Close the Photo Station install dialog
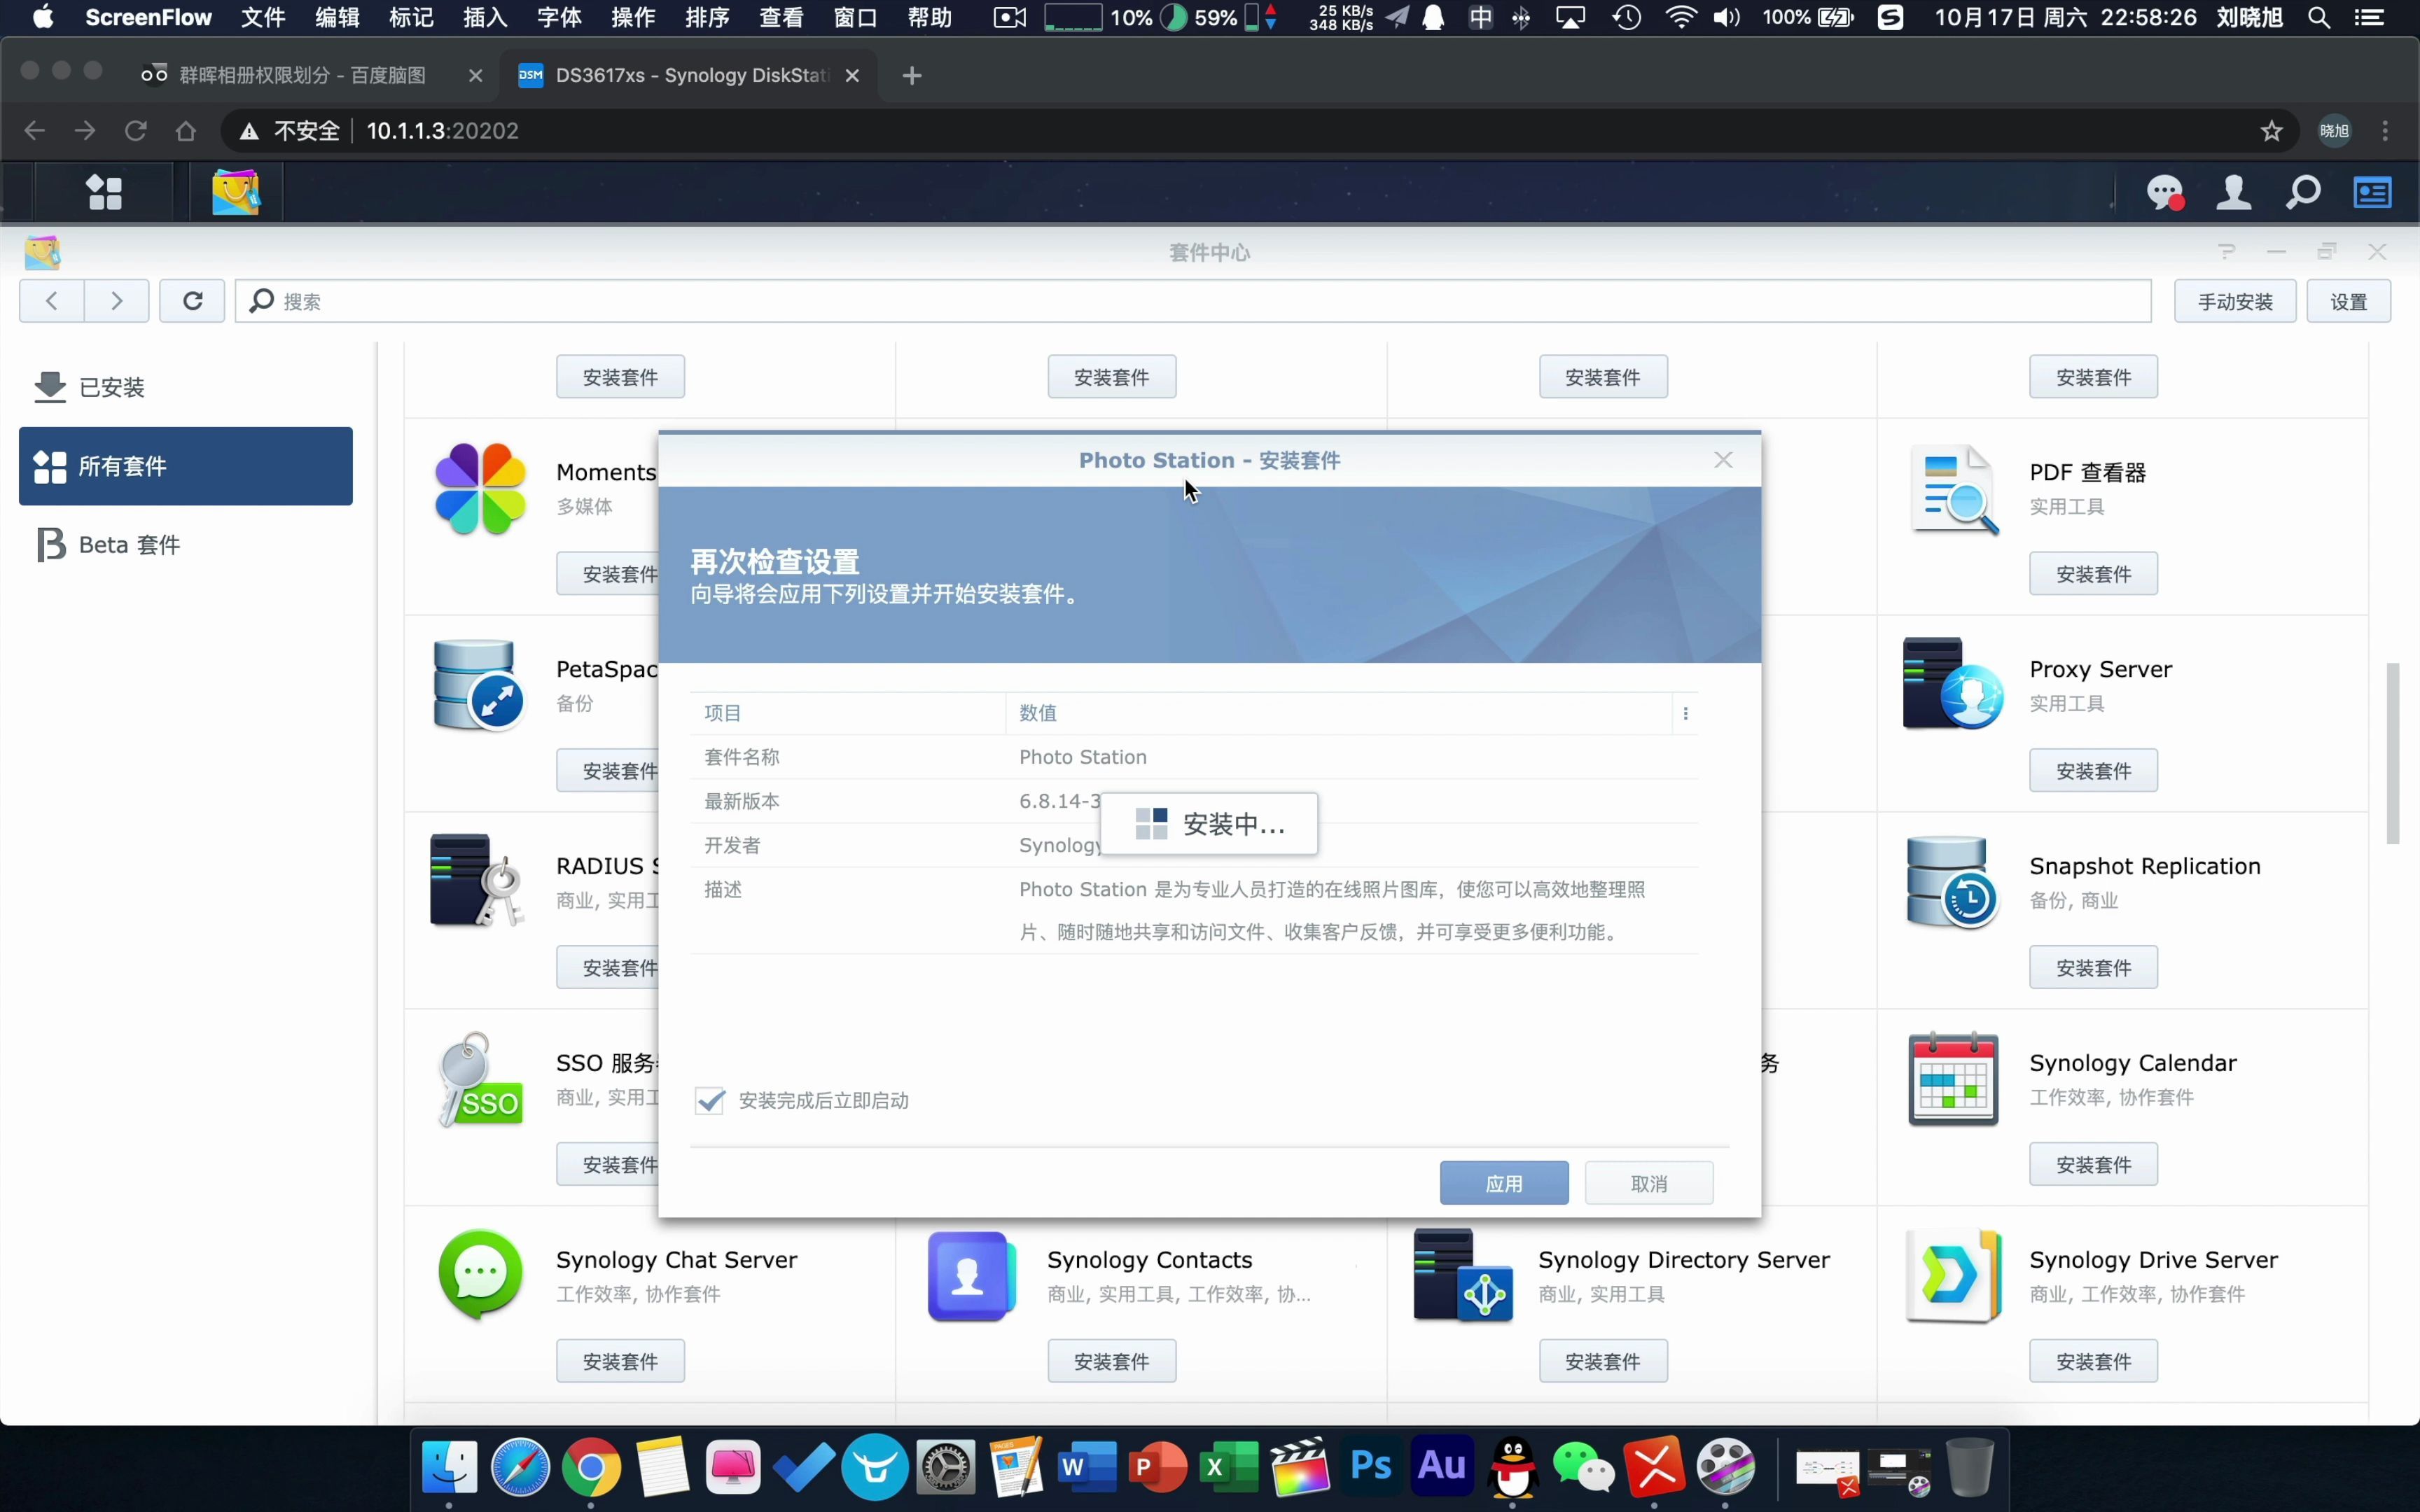Image resolution: width=2420 pixels, height=1512 pixels. tap(1723, 460)
